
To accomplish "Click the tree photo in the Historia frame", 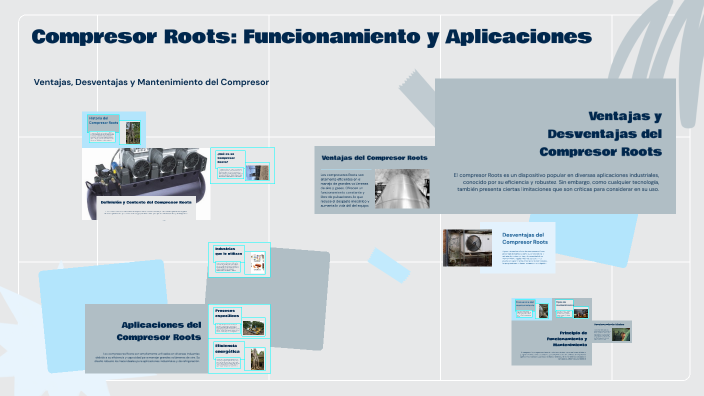I will pos(132,133).
